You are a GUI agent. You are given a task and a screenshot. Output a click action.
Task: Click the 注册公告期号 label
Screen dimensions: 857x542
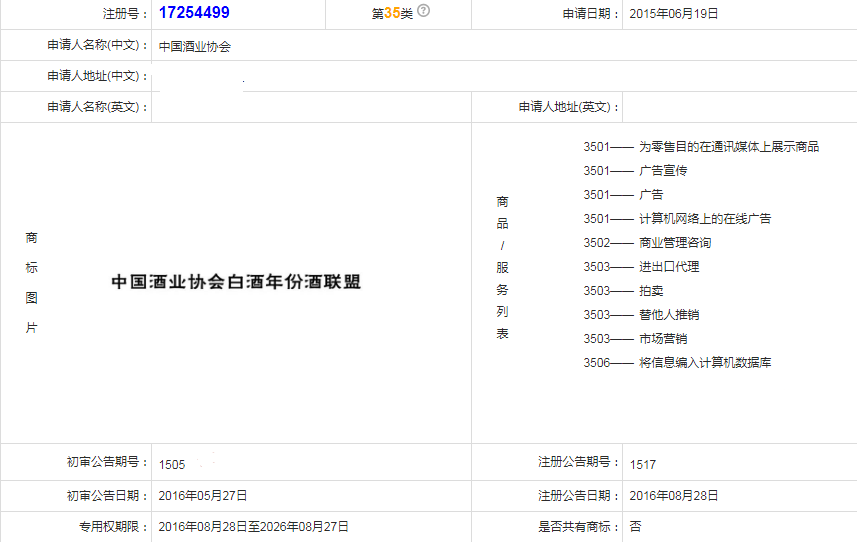[579, 462]
